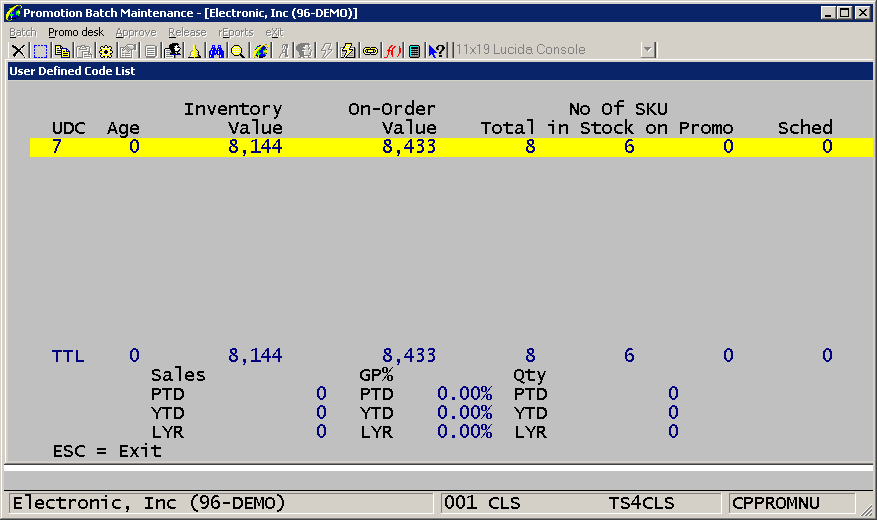
Task: Click the 8,144 total in TTL row
Action: [x=255, y=356]
